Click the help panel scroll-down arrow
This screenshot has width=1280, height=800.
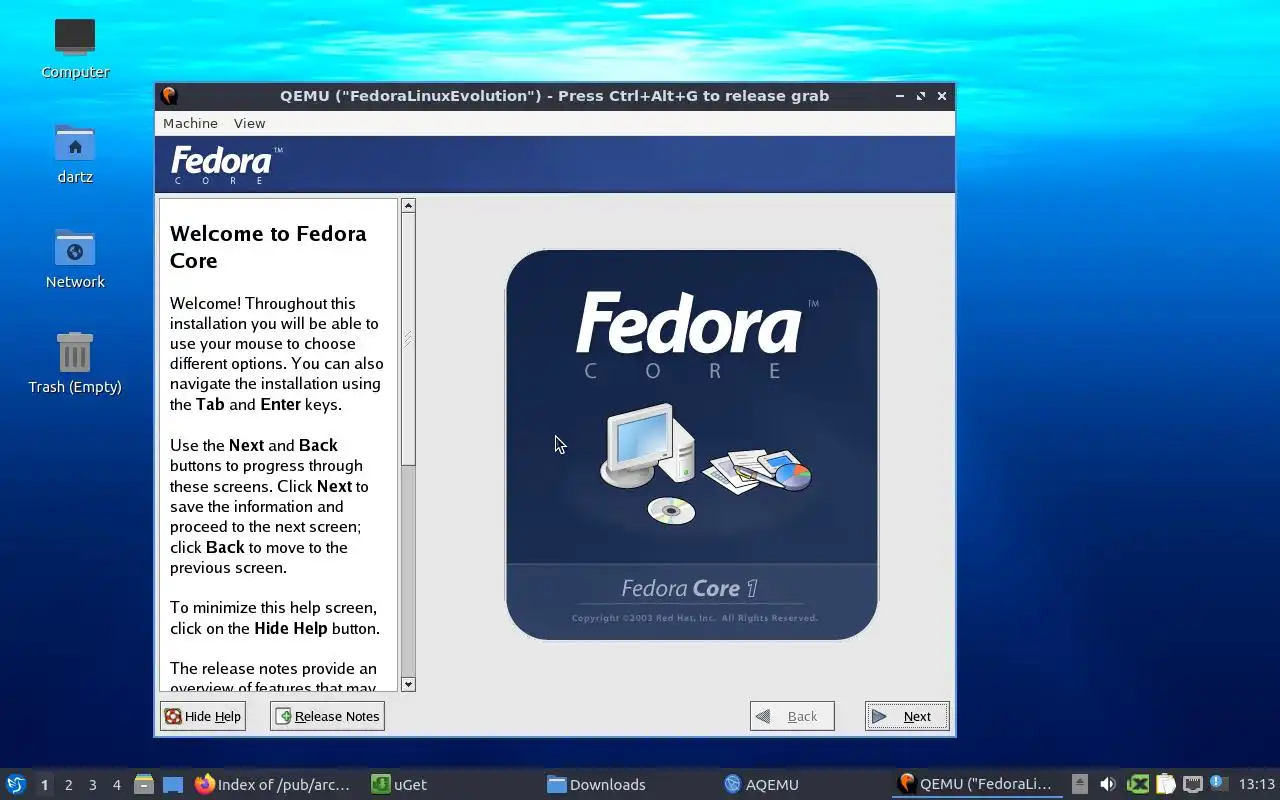[408, 684]
